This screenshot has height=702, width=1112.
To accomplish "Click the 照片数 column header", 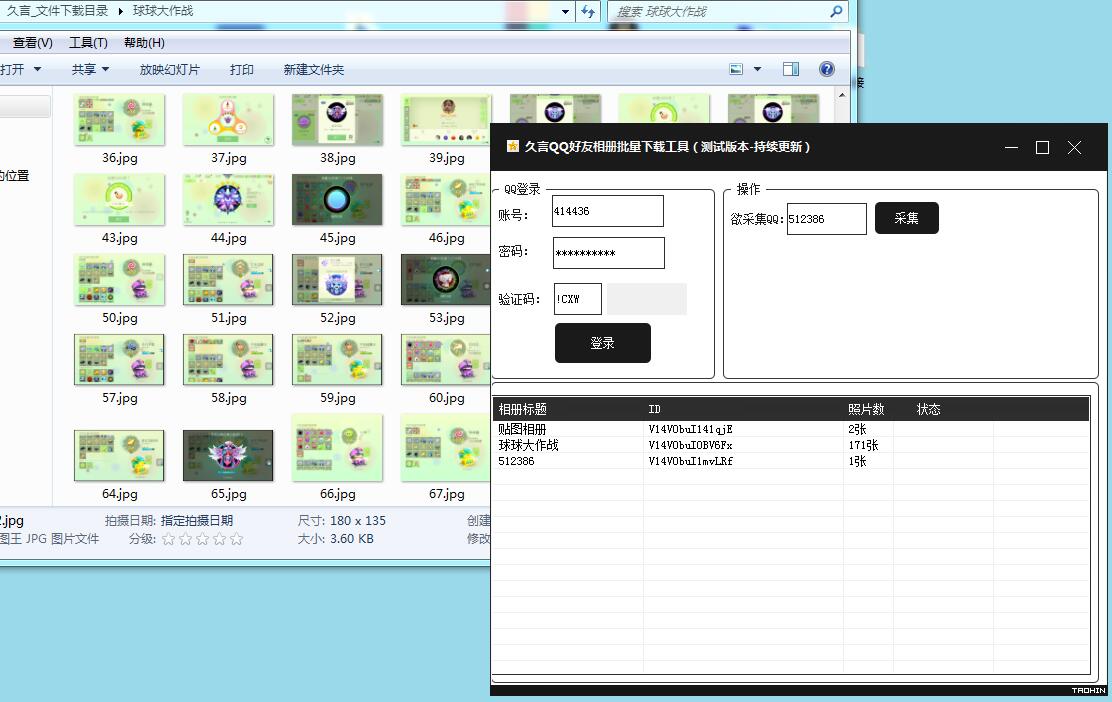I will coord(866,409).
